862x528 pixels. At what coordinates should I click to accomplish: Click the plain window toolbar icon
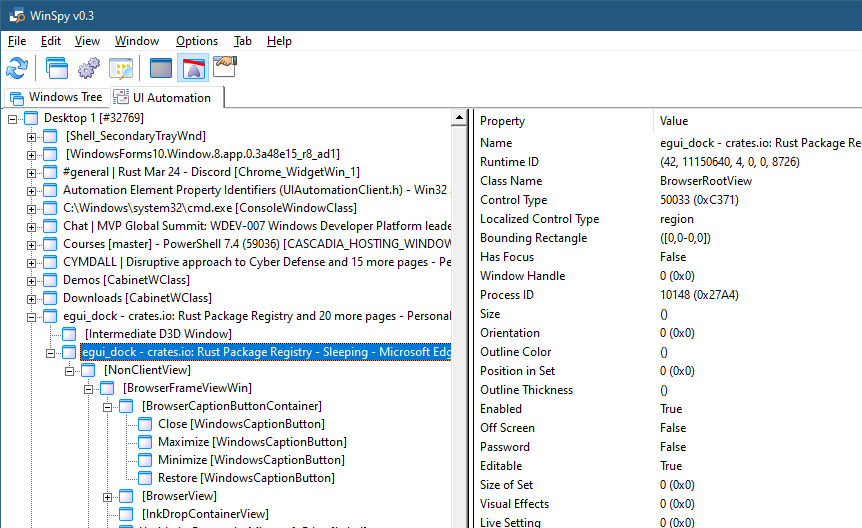tap(161, 69)
